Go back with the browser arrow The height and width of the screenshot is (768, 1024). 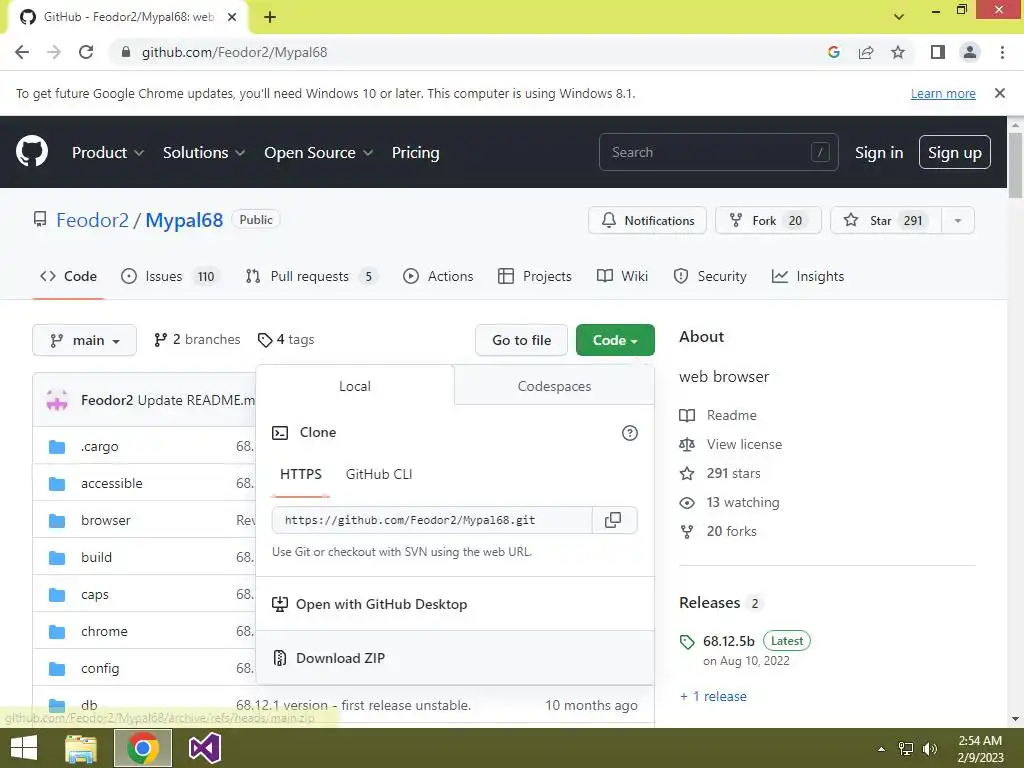pos(22,52)
